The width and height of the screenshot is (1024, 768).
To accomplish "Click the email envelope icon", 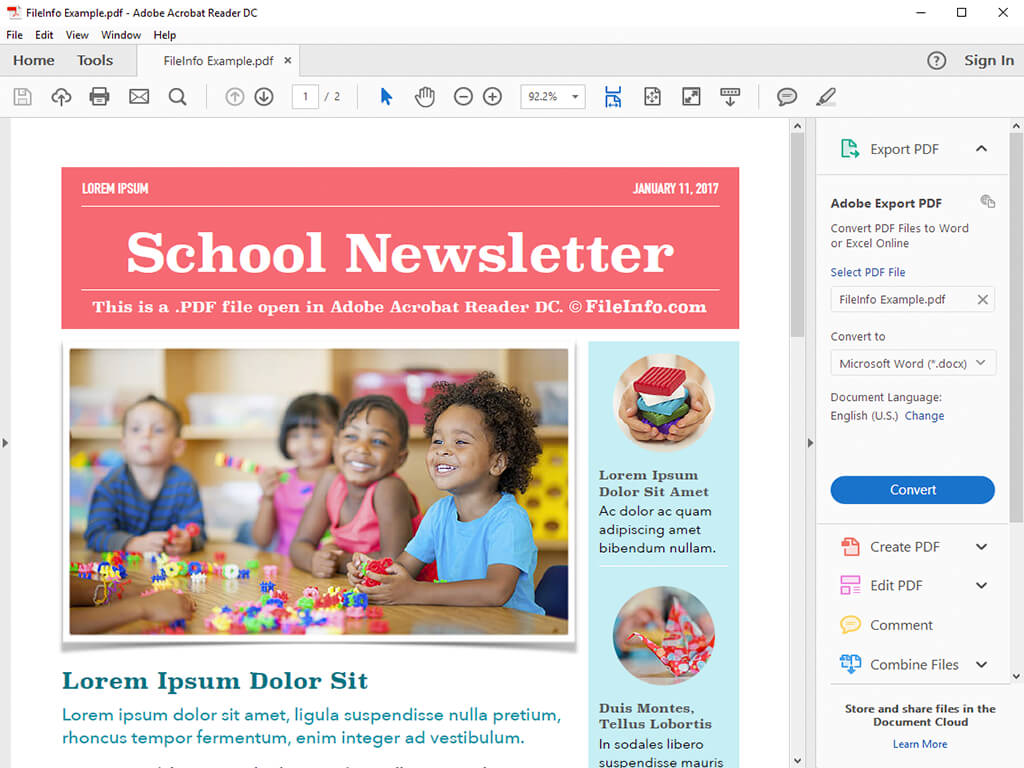I will [x=139, y=97].
